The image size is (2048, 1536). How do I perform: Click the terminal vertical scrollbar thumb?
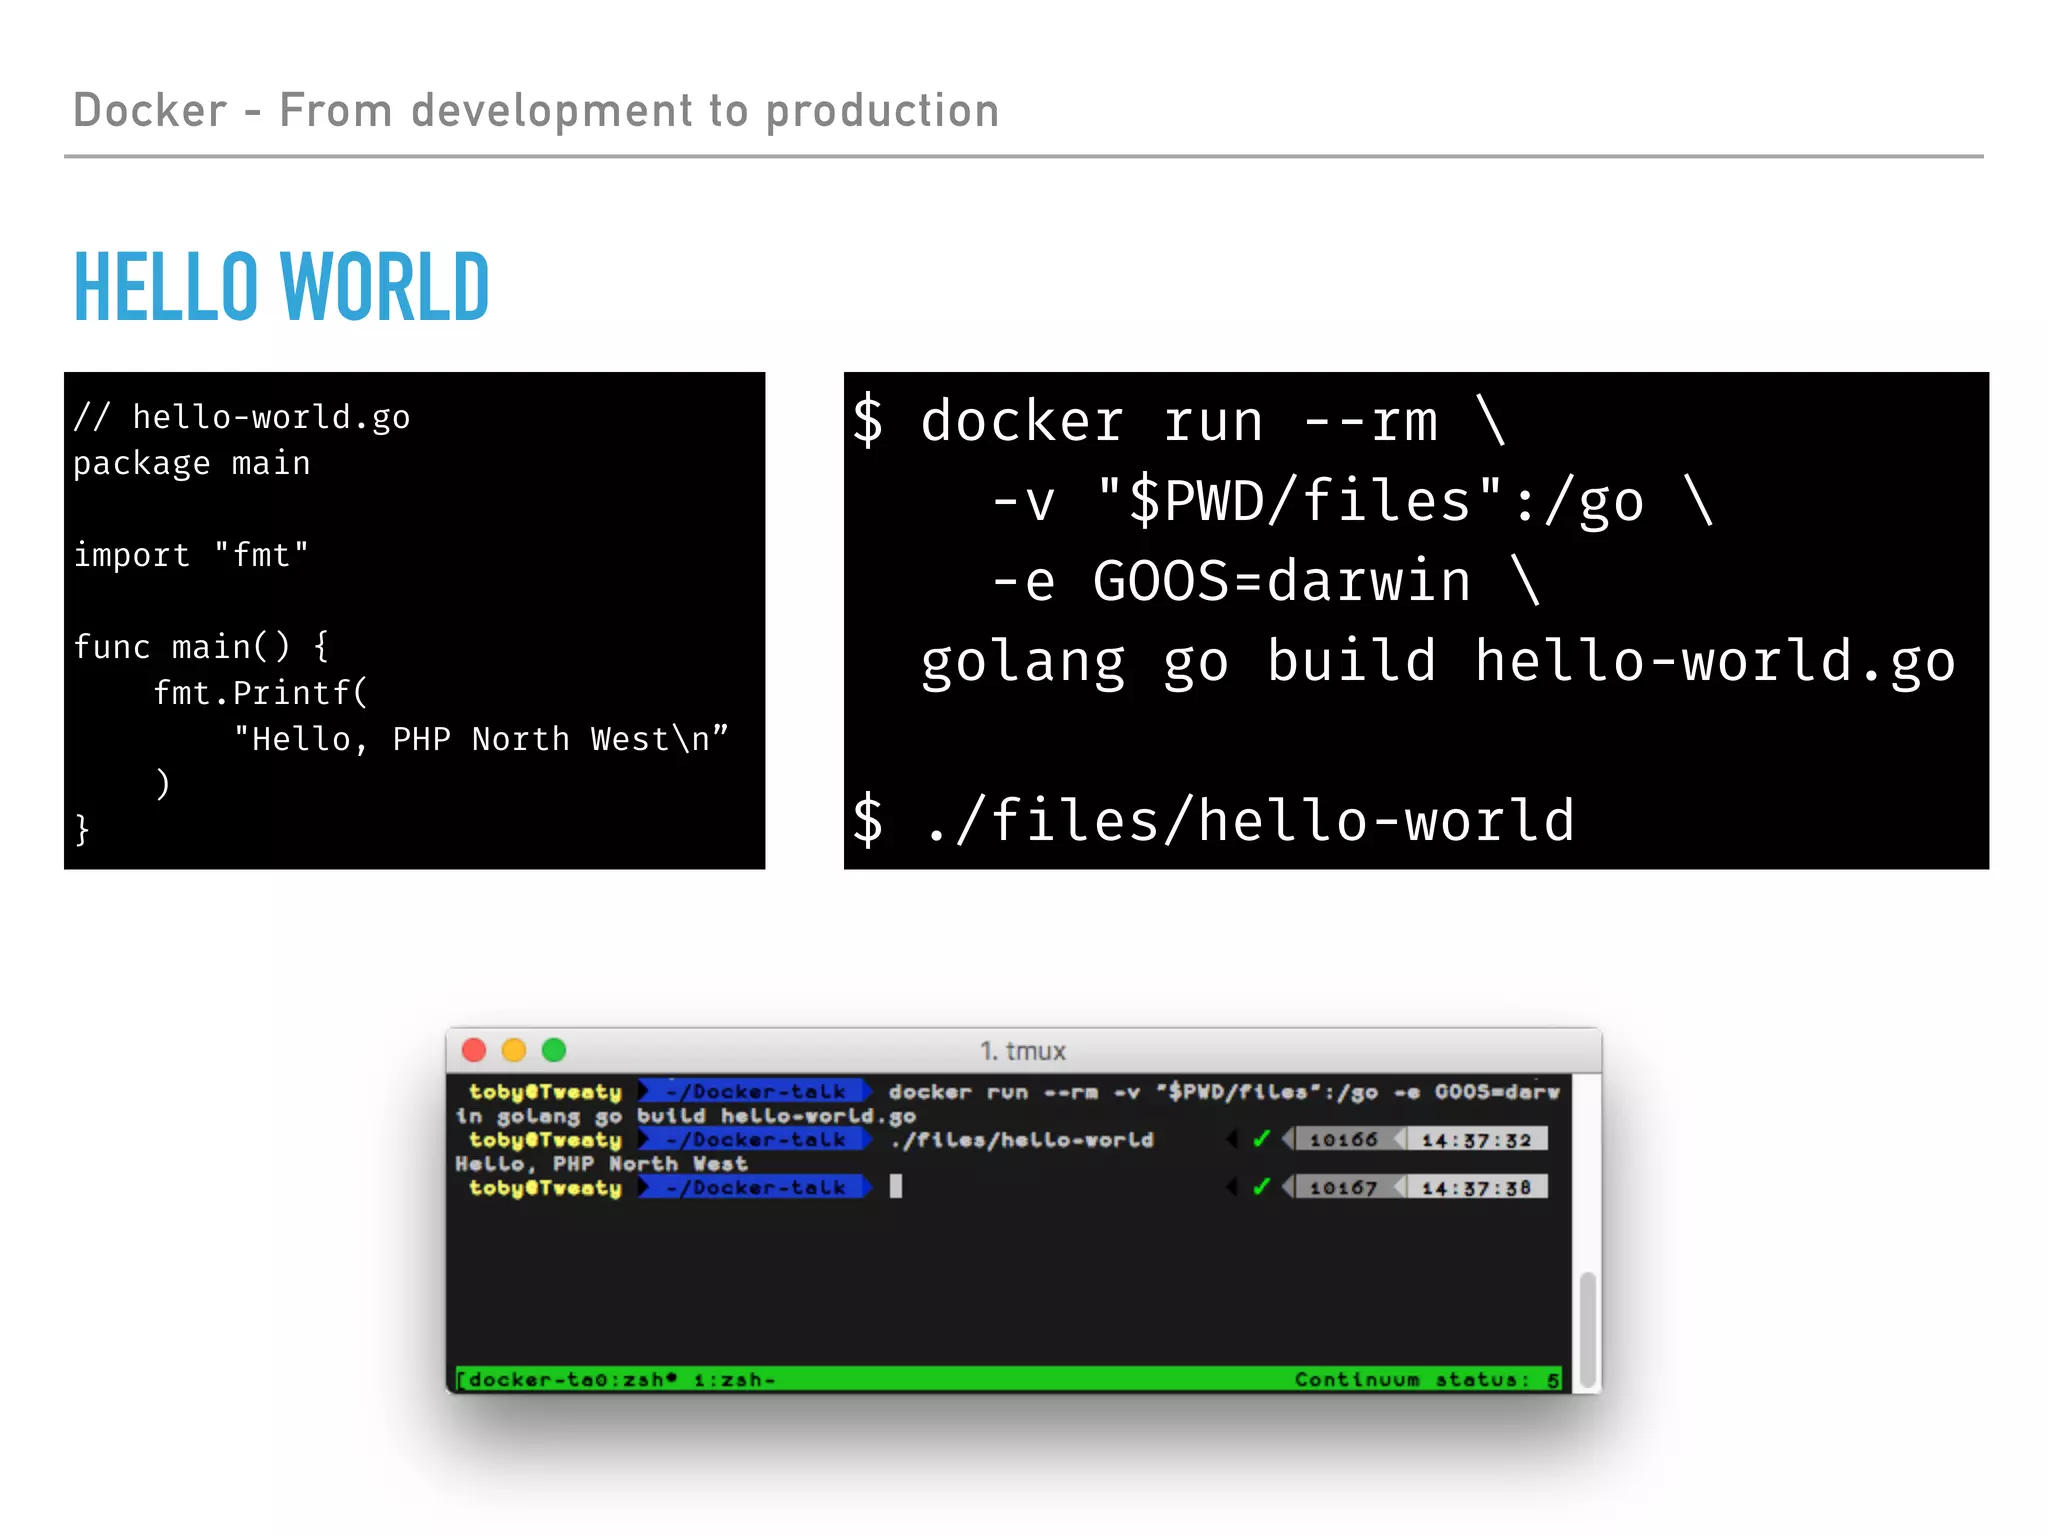[x=1587, y=1328]
